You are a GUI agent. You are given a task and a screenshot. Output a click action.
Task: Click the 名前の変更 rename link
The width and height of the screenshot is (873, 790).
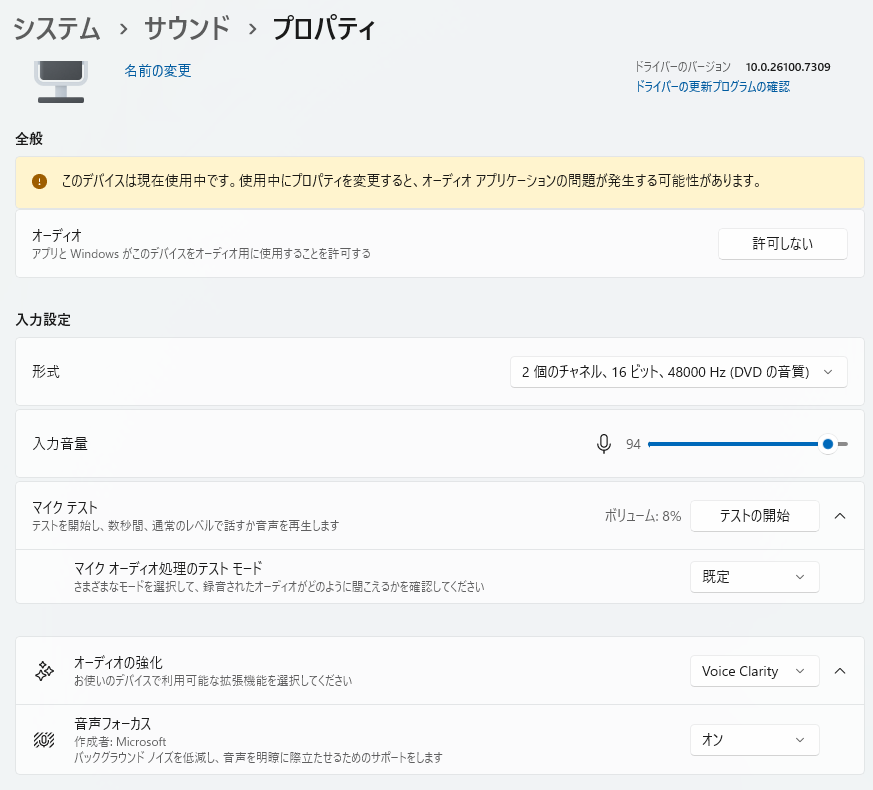coord(158,71)
